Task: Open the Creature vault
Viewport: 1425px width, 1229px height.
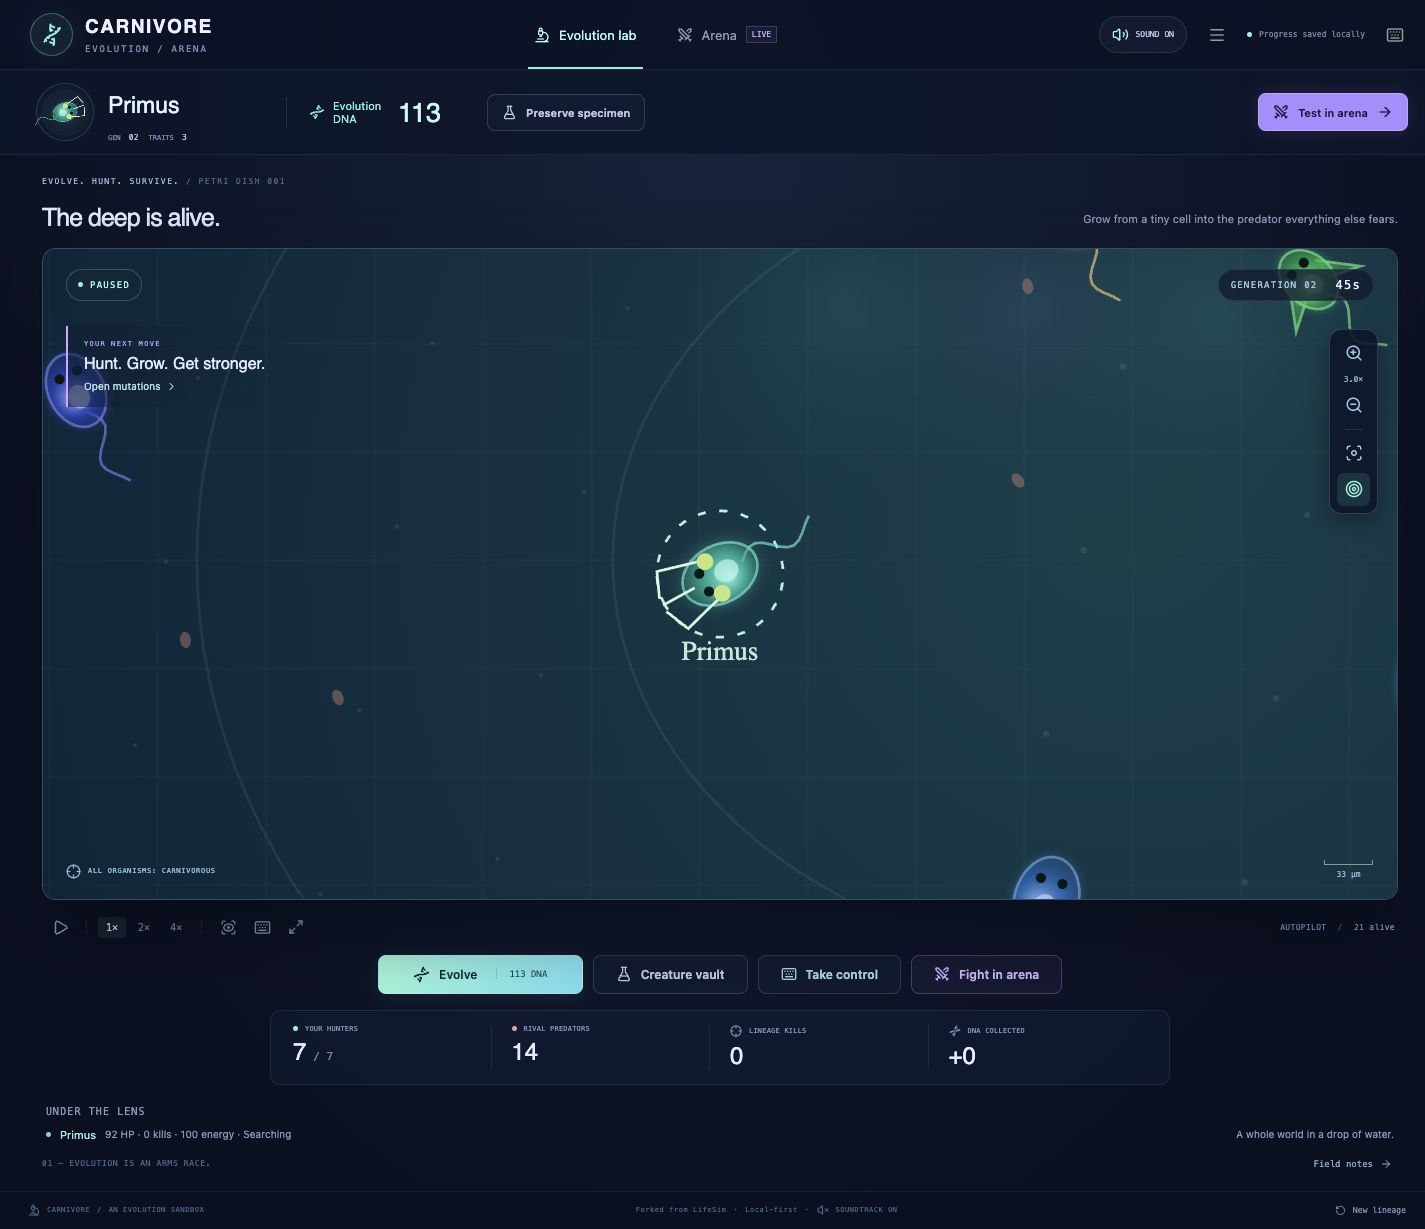Action: pos(670,974)
